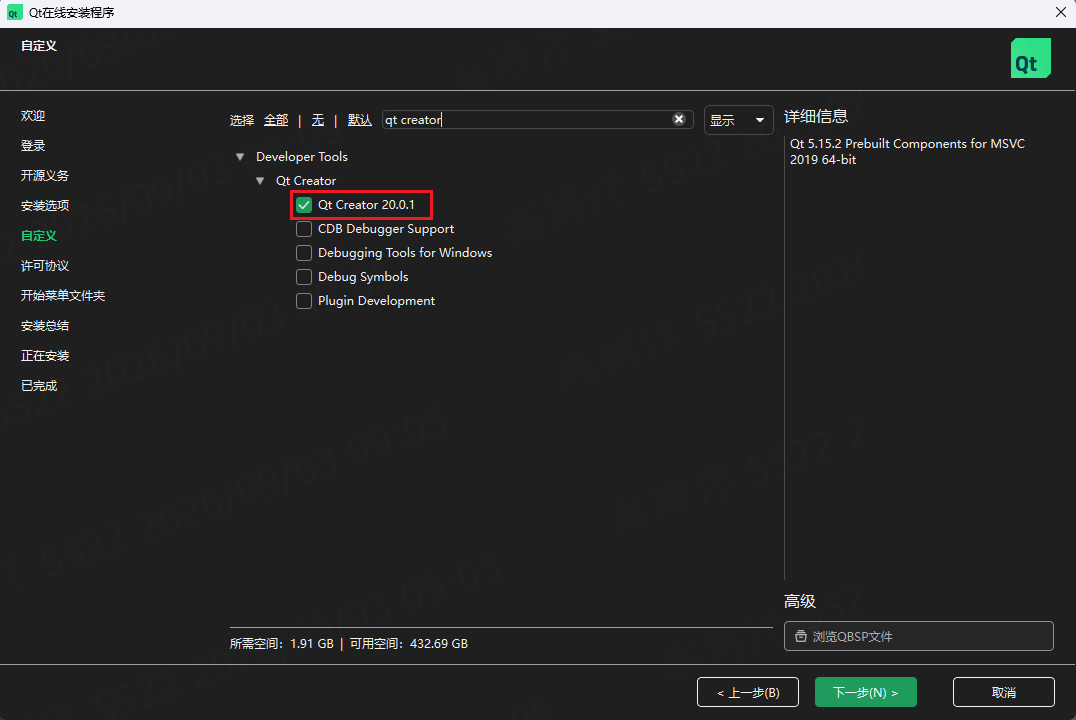Select 开始菜单文件夹 in the sidebar
1076x720 pixels.
pyautogui.click(x=62, y=296)
